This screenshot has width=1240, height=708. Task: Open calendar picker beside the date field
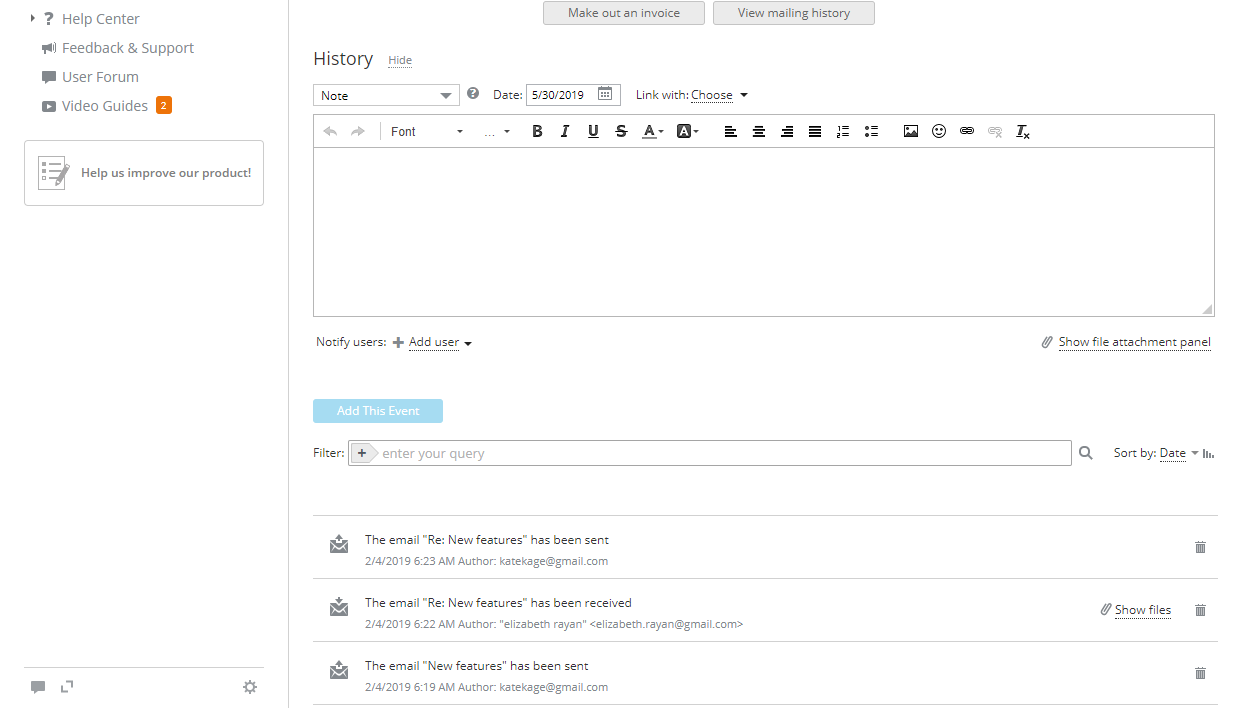coord(605,94)
